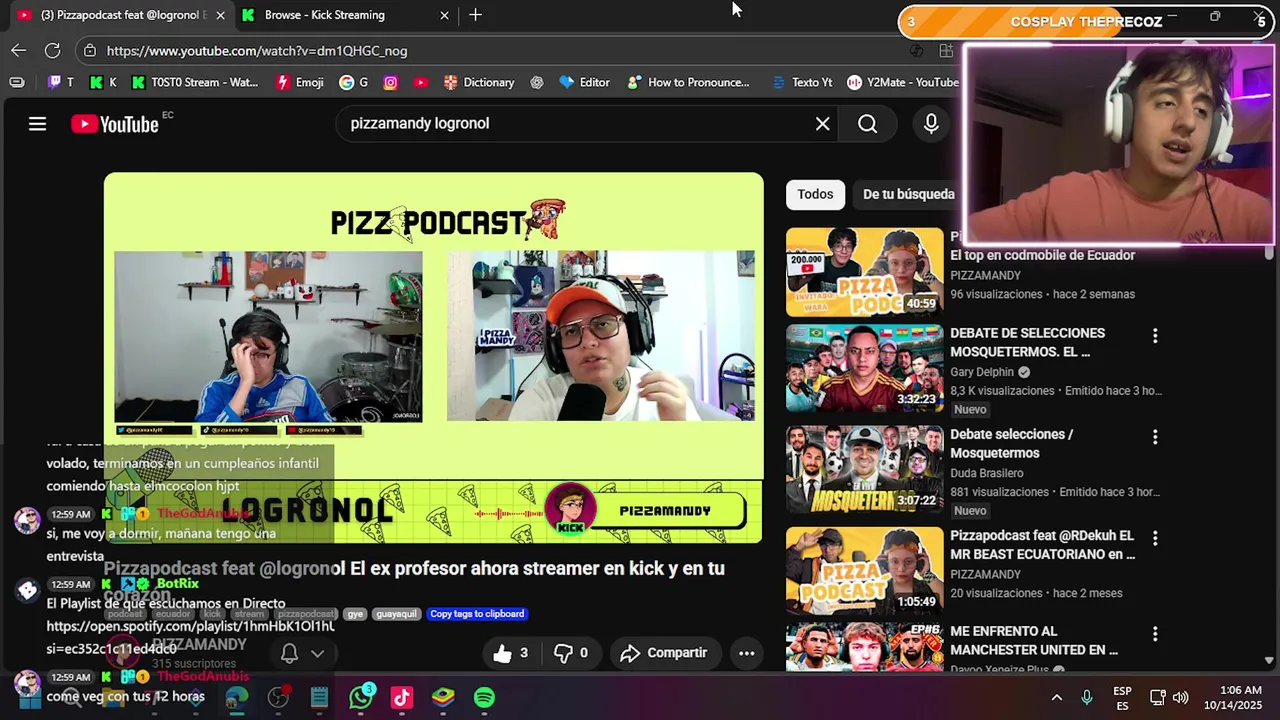Open options for RDekuh Pizzapodcast video
This screenshot has width=1280, height=720.
(1155, 538)
